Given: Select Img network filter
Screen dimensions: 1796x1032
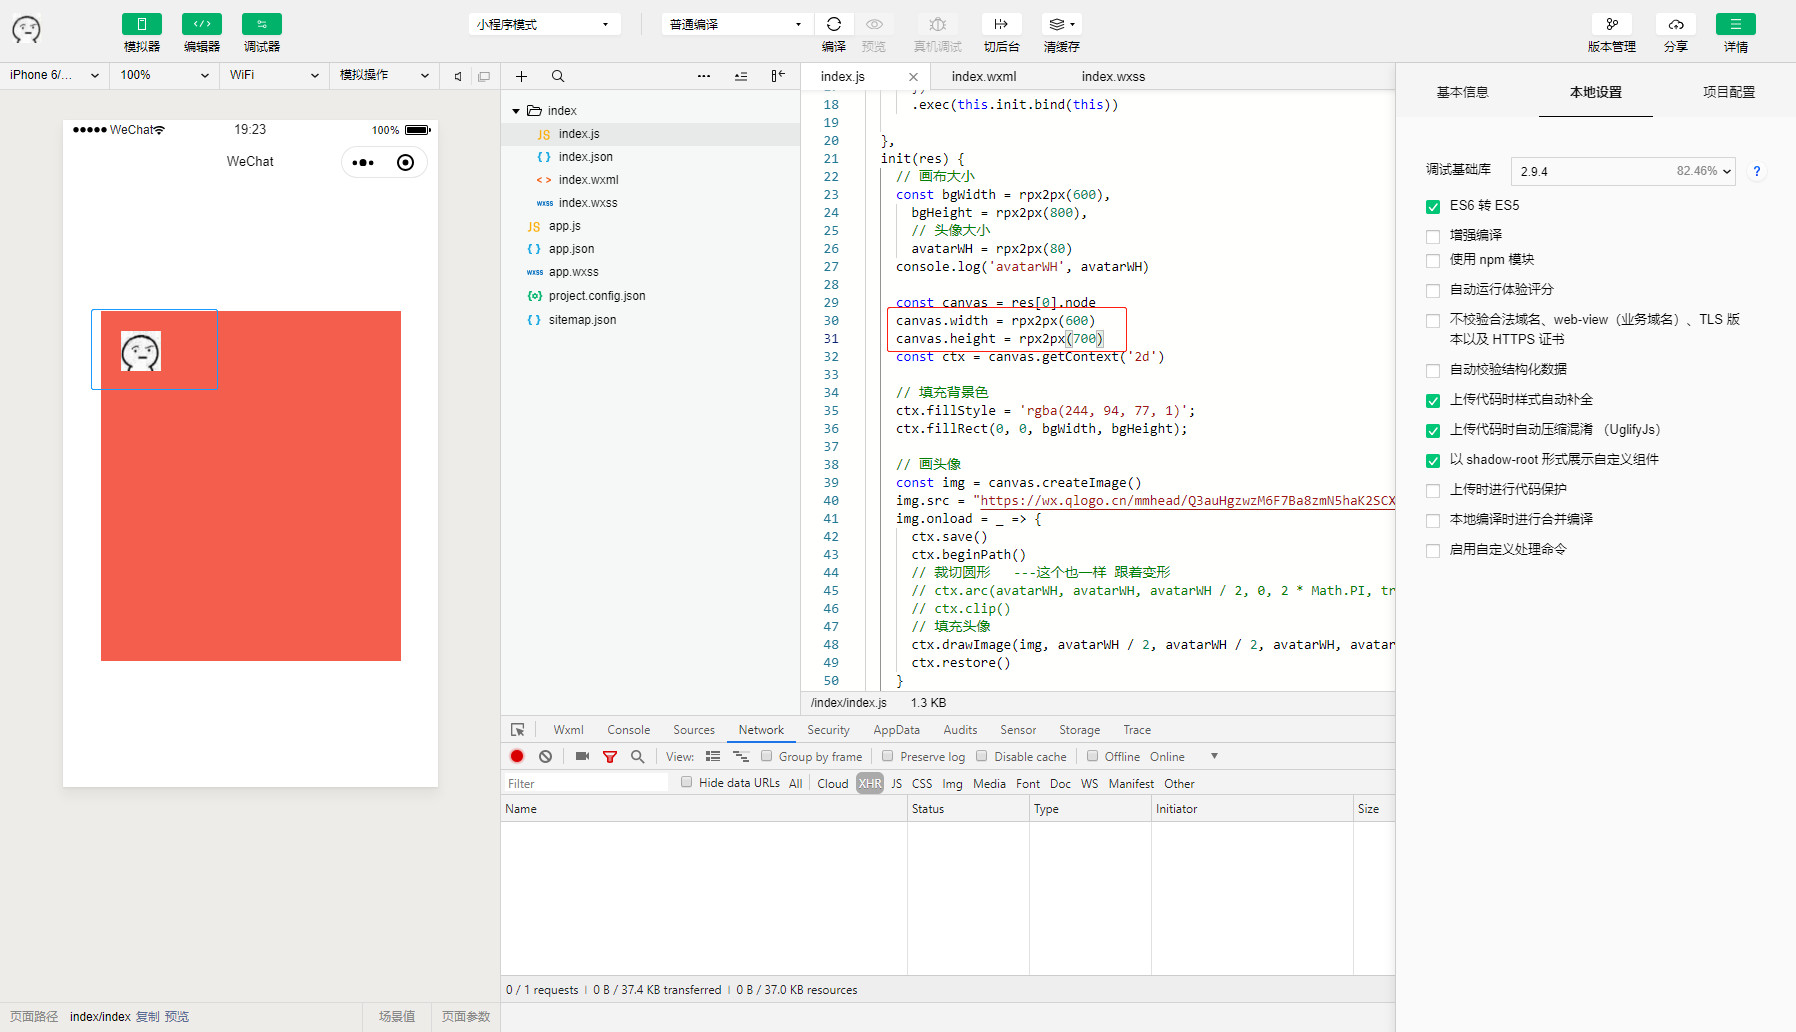Looking at the screenshot, I should tap(952, 784).
